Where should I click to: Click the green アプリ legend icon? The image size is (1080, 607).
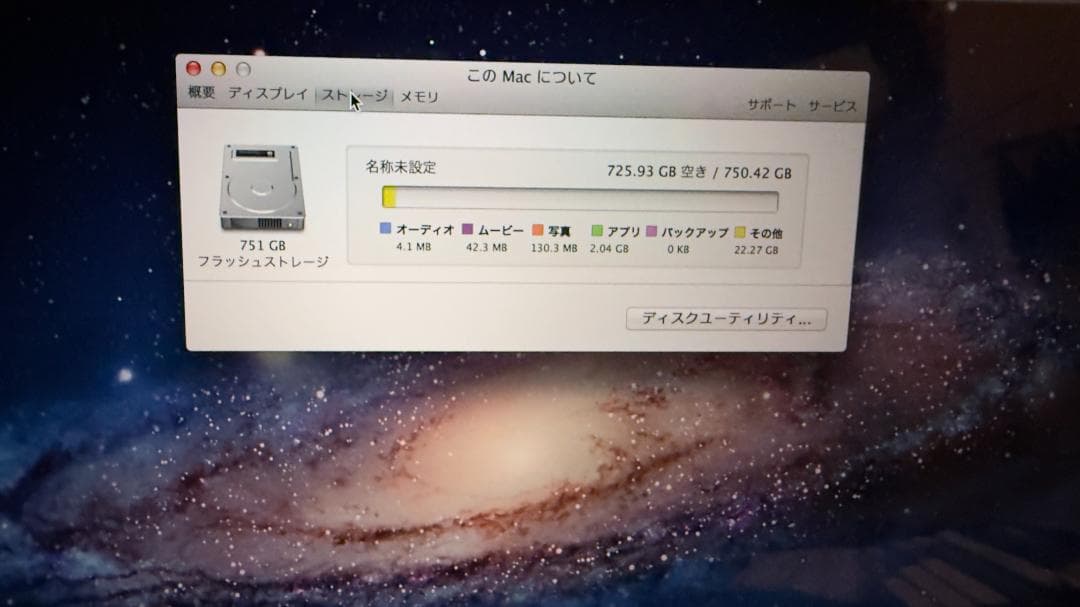pyautogui.click(x=598, y=229)
